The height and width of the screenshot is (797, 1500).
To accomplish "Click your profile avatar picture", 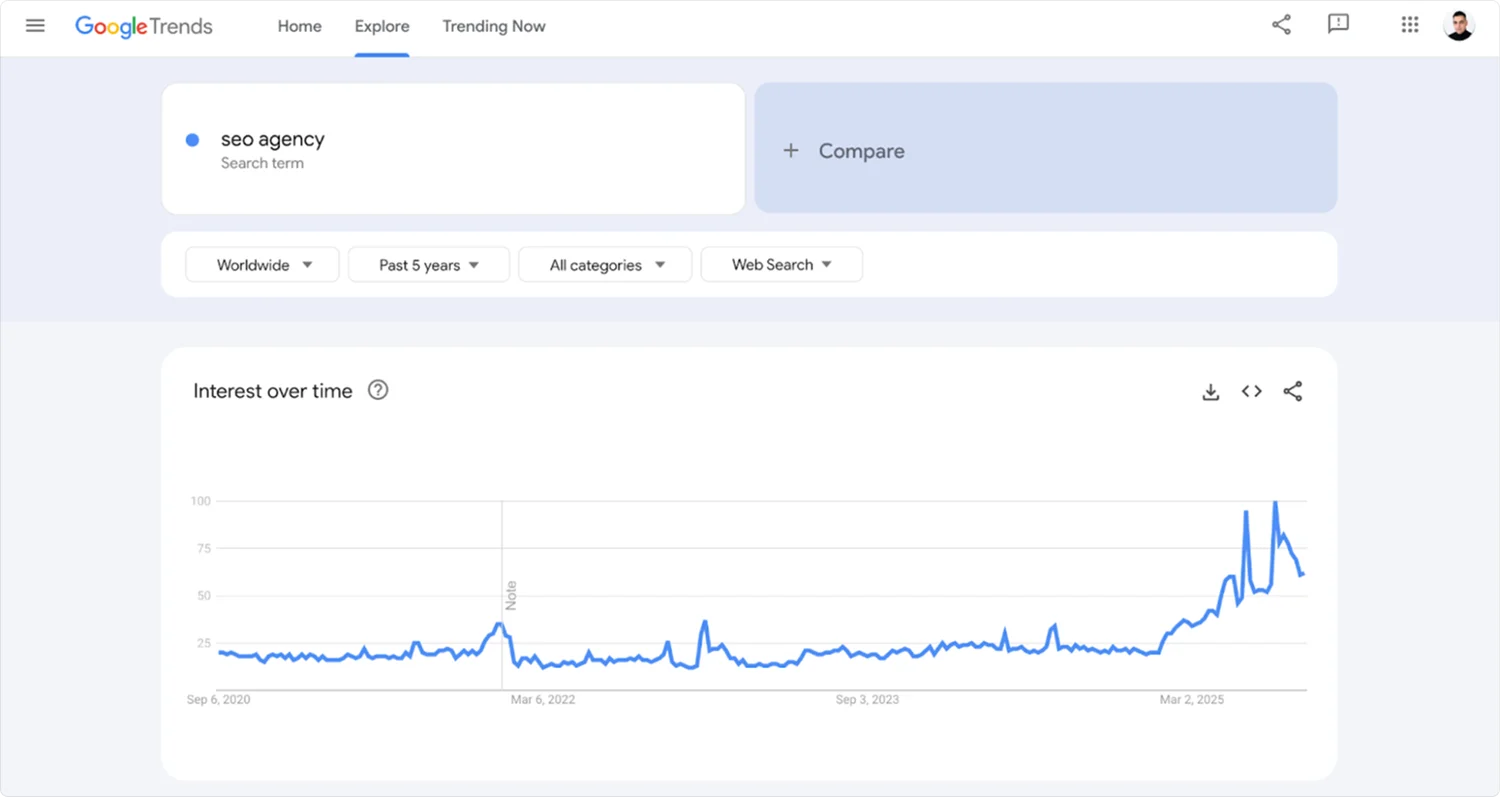I will [1459, 25].
